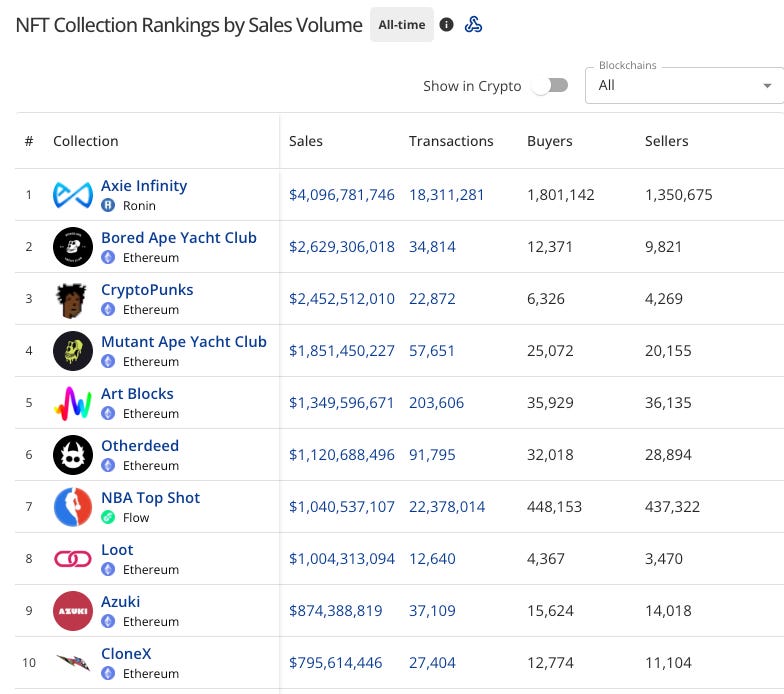Open the CloneX collection link
This screenshot has height=694, width=784.
click(126, 654)
